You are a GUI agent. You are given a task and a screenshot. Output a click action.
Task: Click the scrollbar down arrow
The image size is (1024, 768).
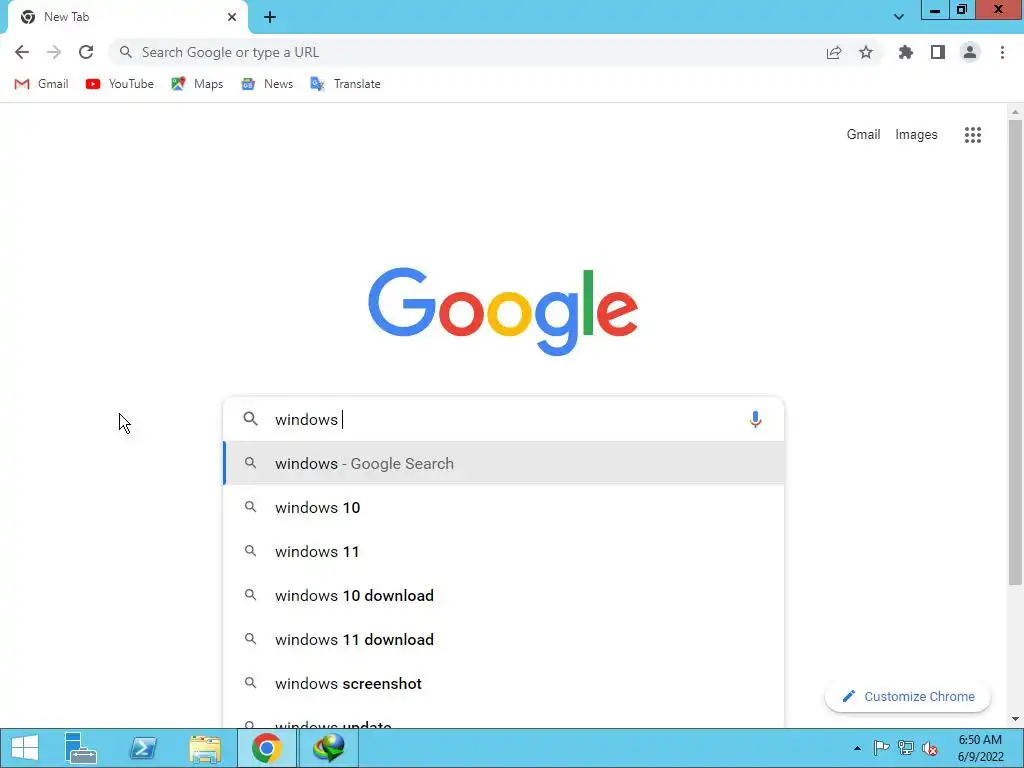[x=1015, y=719]
